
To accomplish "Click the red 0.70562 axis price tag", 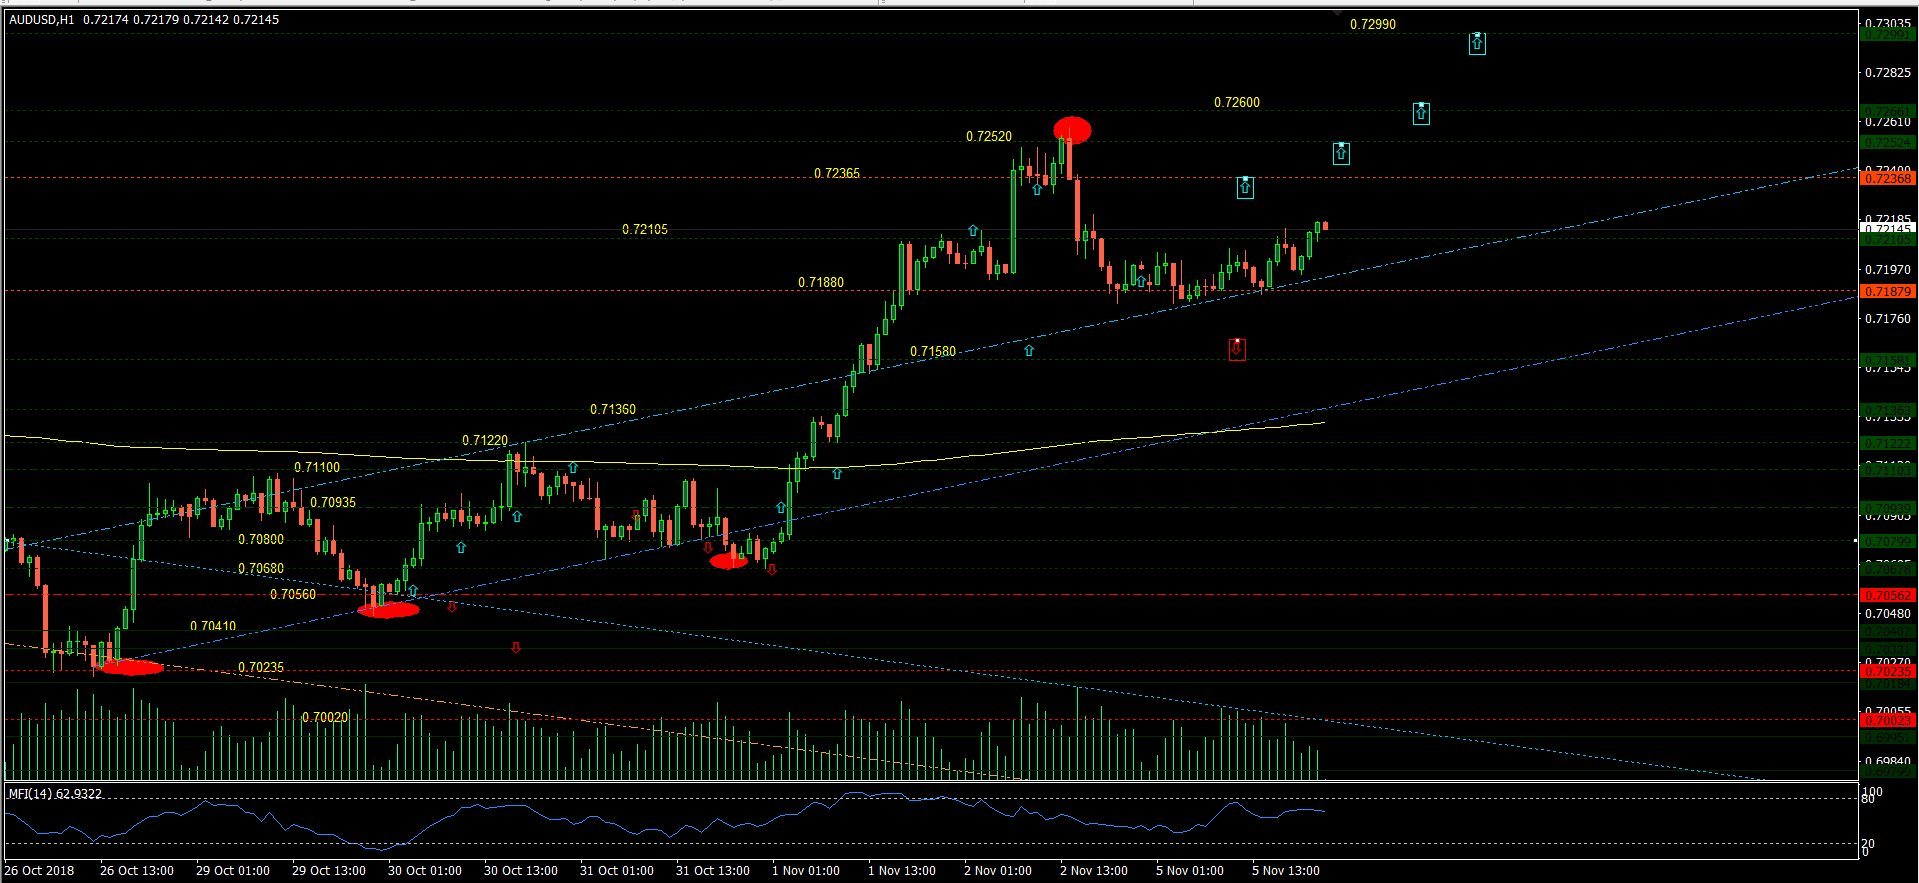I will [1887, 595].
